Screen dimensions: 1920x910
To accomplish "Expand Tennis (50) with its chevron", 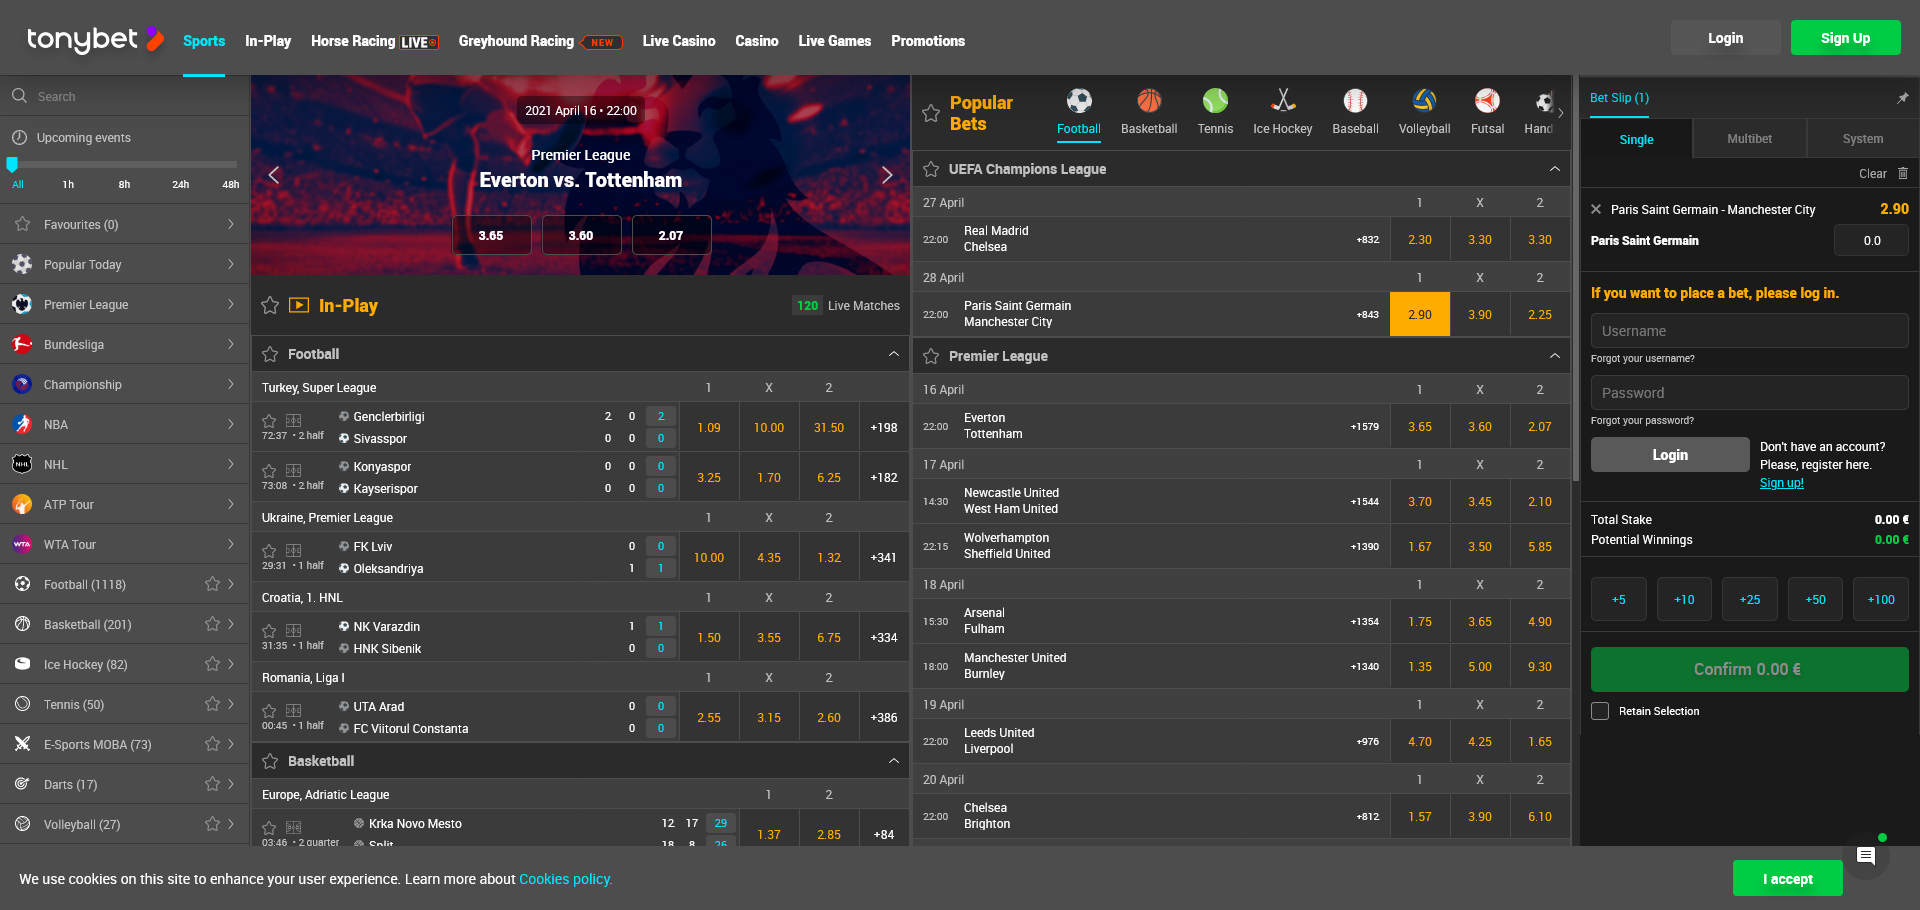I will pos(231,704).
